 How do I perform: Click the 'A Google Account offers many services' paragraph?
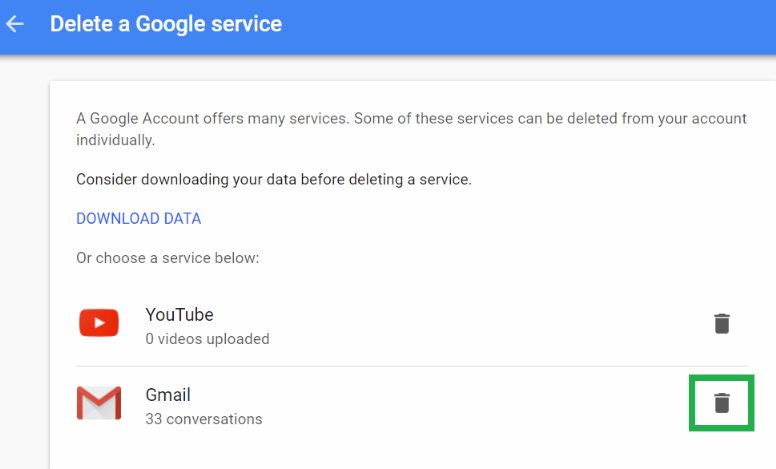(x=411, y=129)
